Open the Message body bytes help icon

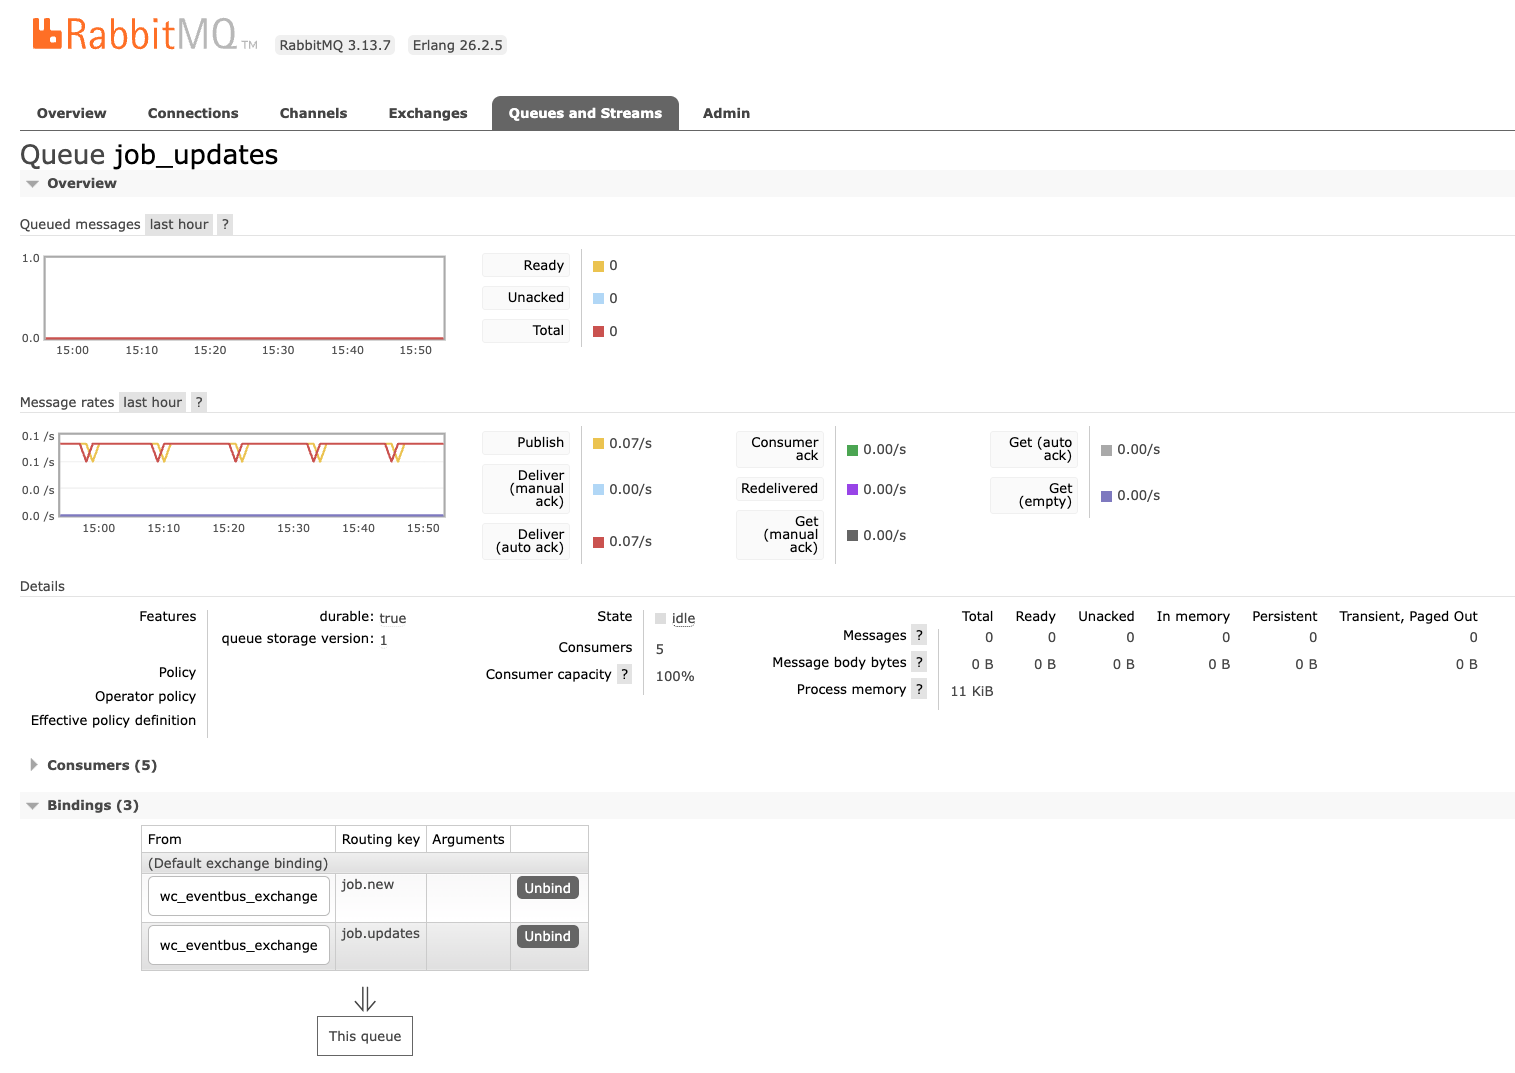click(x=918, y=661)
